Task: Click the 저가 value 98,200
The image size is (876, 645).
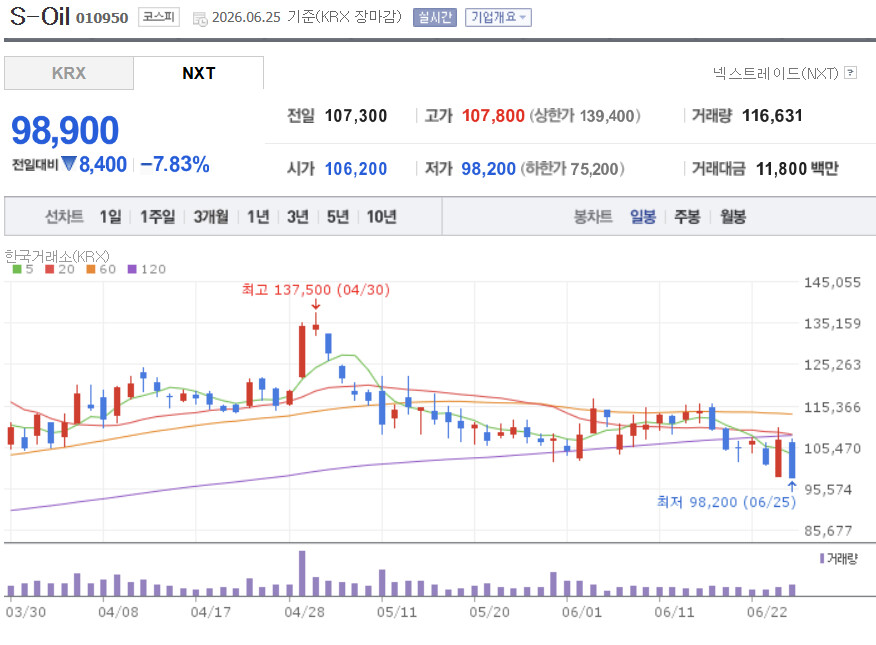Action: (x=488, y=169)
